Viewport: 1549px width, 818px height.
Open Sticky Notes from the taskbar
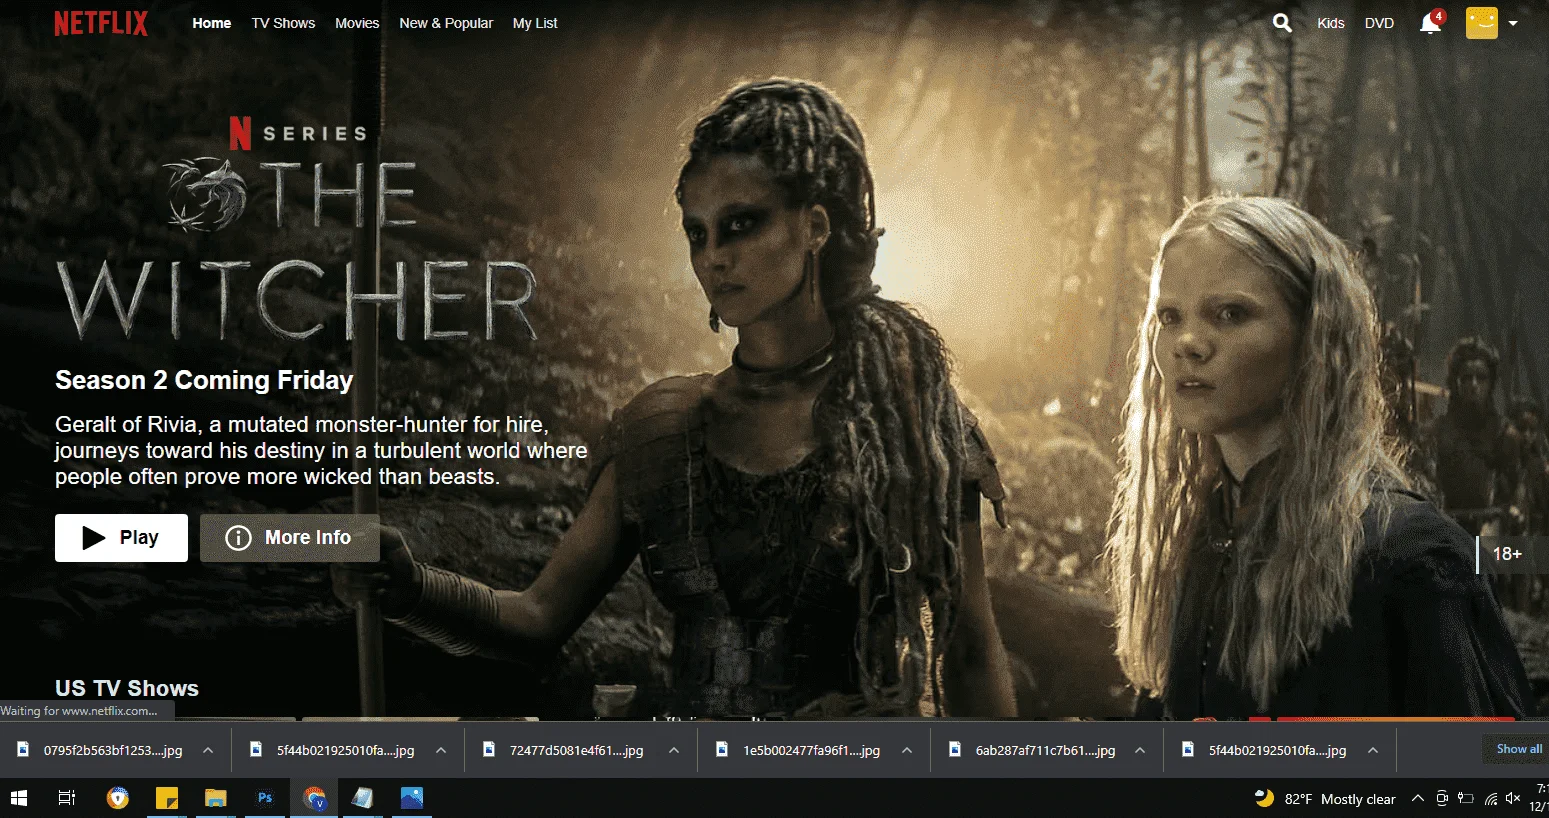[167, 798]
